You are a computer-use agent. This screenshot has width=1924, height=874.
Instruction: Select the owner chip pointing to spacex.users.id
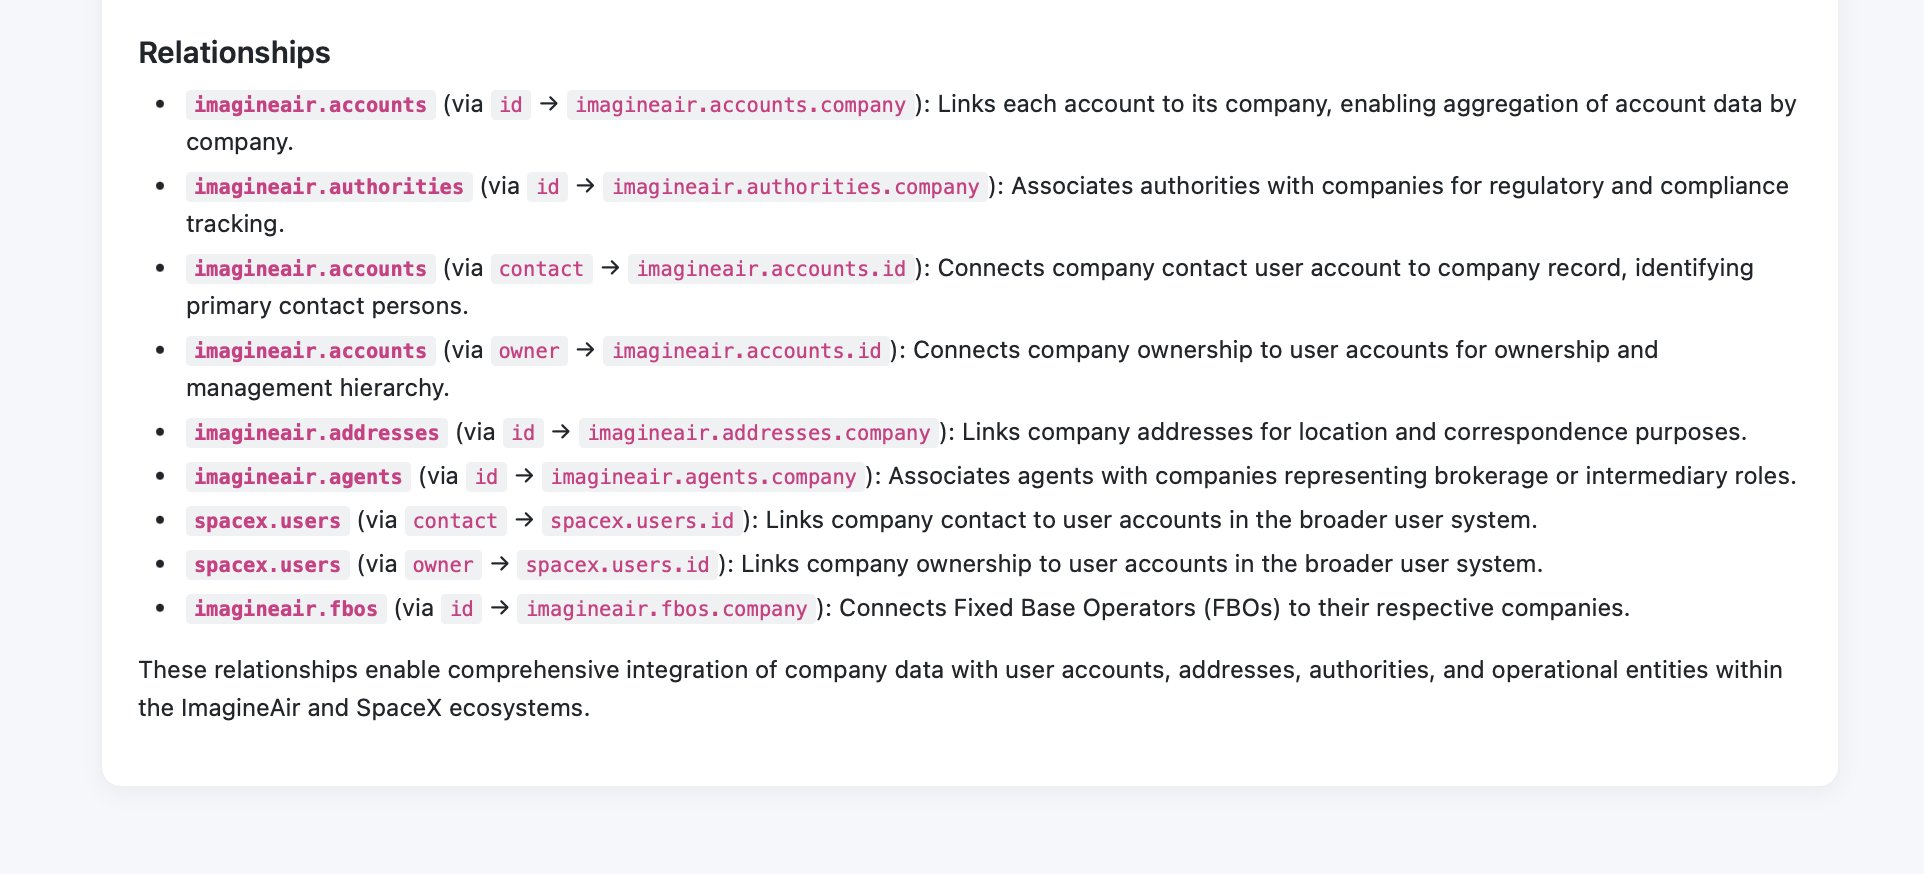tap(443, 565)
